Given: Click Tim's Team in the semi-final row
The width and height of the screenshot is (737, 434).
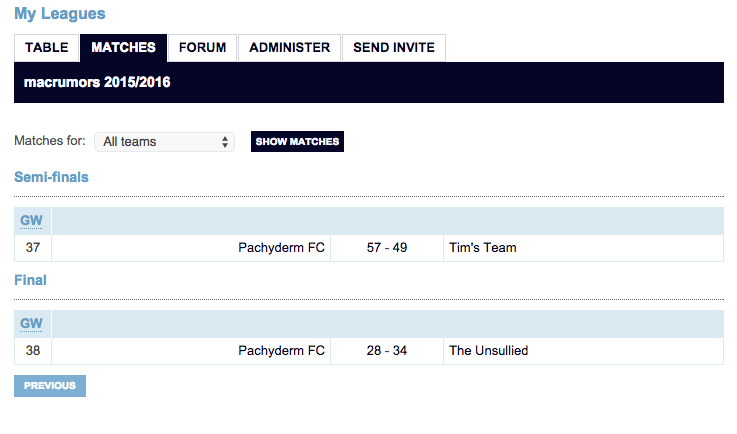Looking at the screenshot, I should click(x=483, y=248).
